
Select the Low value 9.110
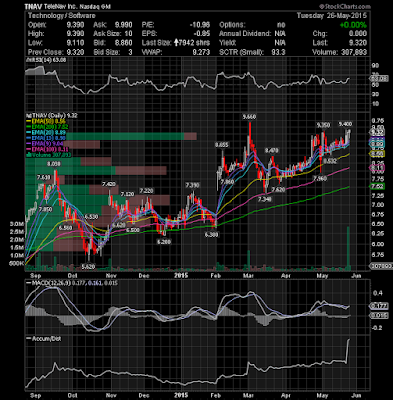click(75, 43)
